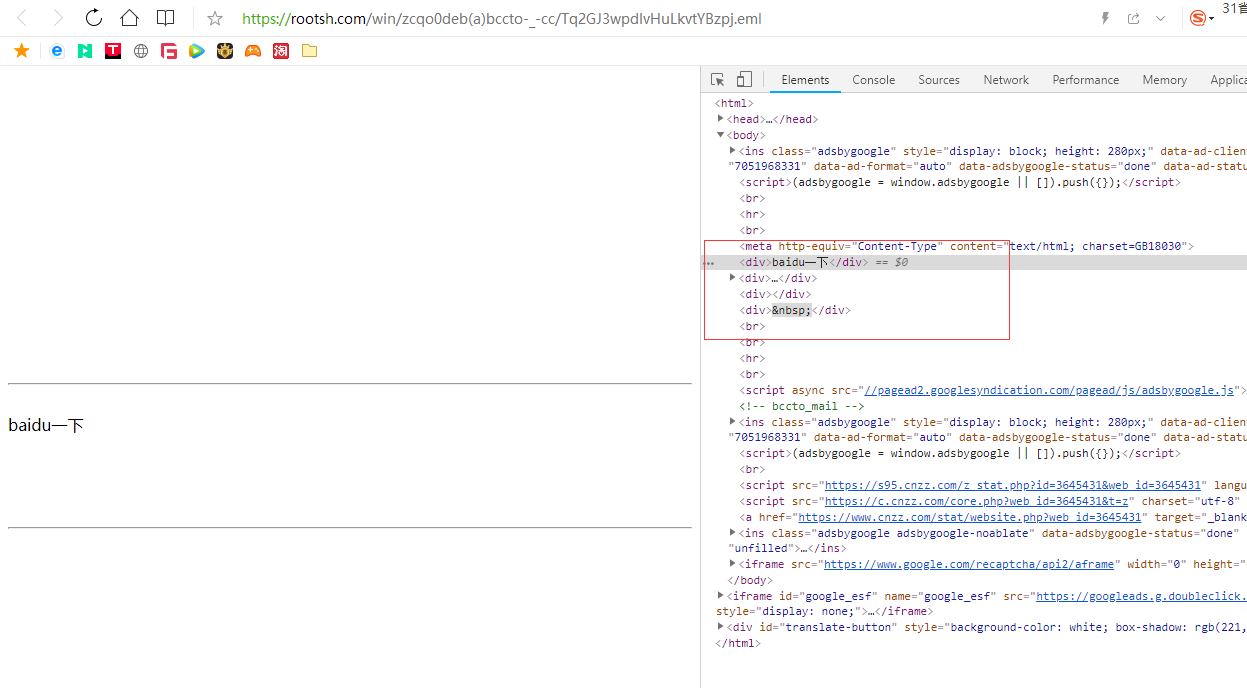The image size is (1247, 688).
Task: Toggle the device toolbar in DevTools
Action: [744, 79]
